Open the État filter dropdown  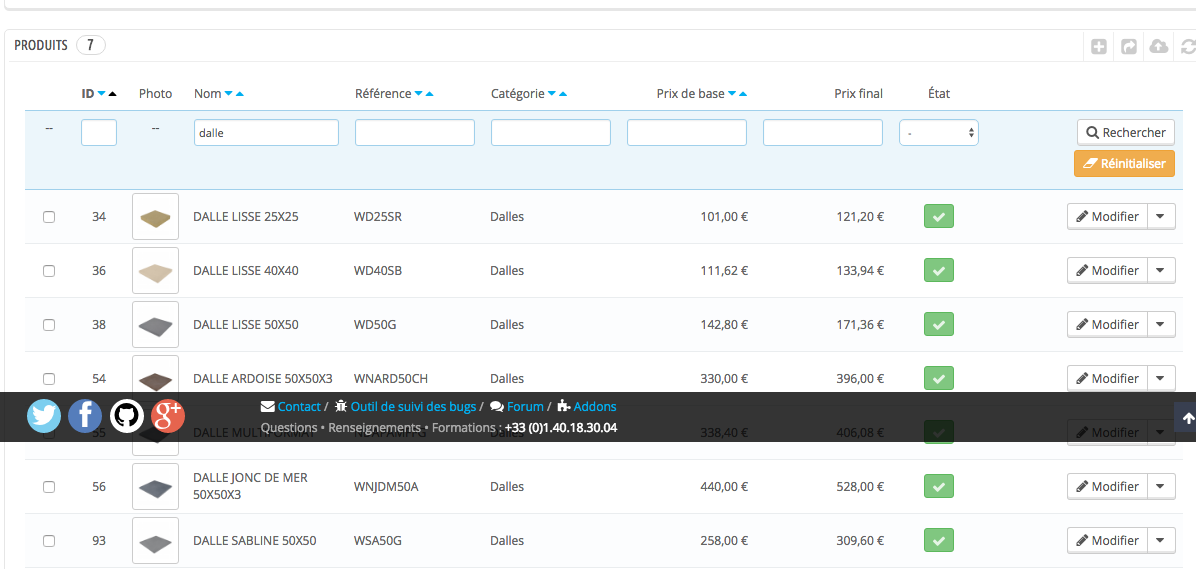point(939,133)
